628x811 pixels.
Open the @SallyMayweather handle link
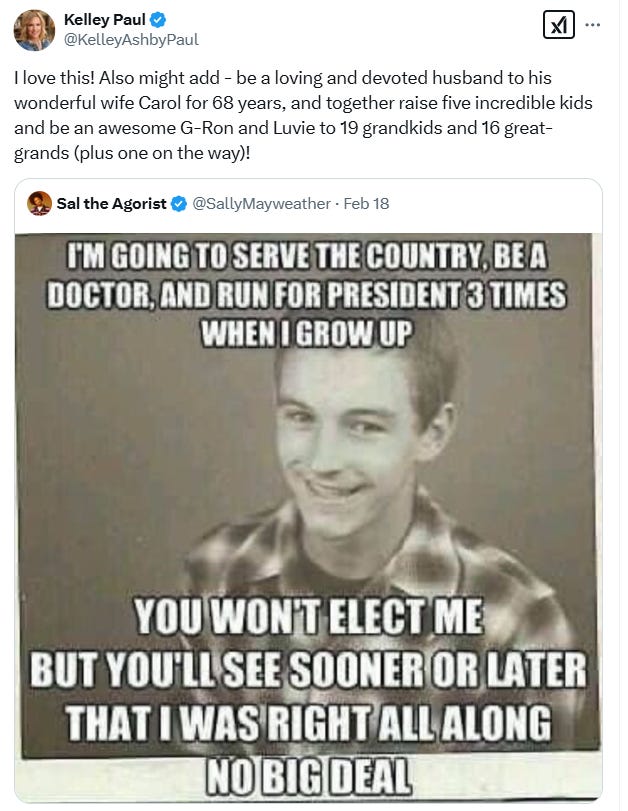tap(261, 204)
